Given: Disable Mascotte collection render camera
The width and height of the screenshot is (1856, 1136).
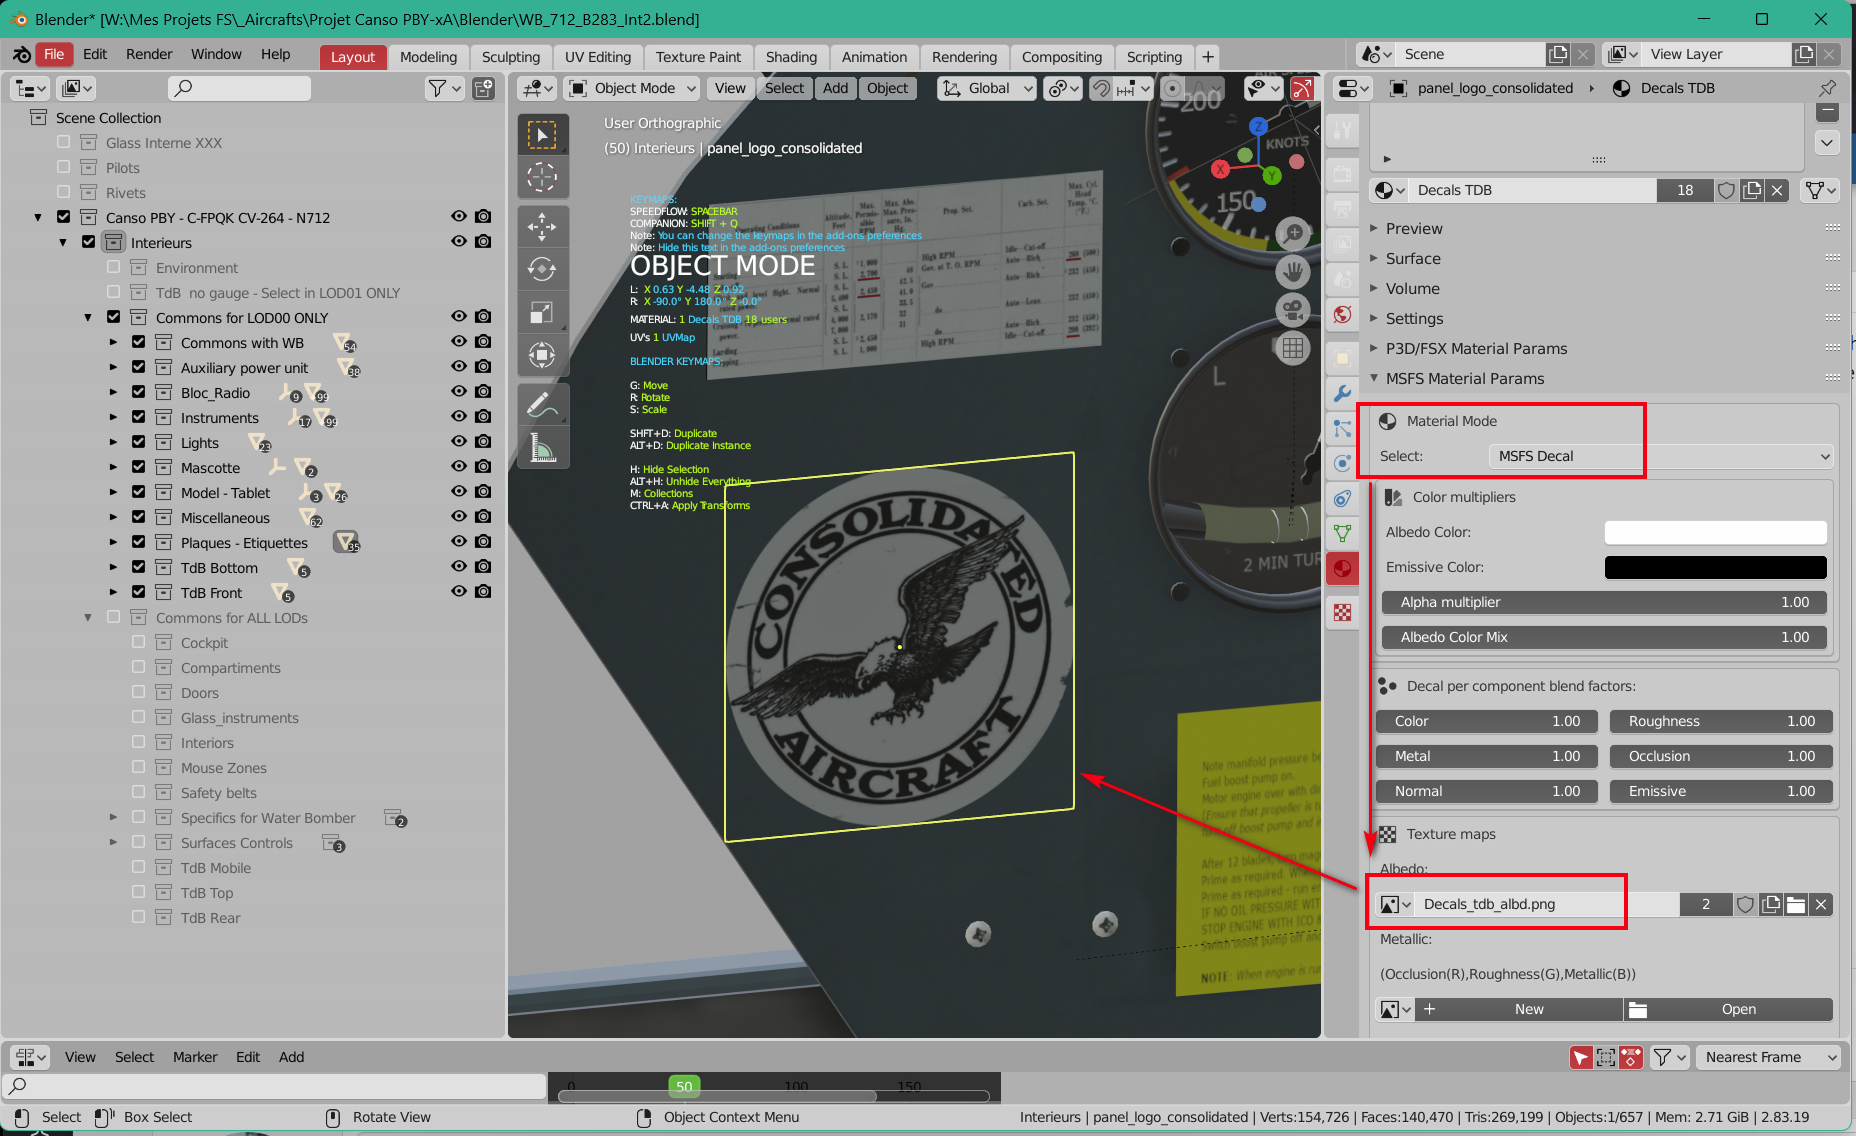Looking at the screenshot, I should (484, 467).
